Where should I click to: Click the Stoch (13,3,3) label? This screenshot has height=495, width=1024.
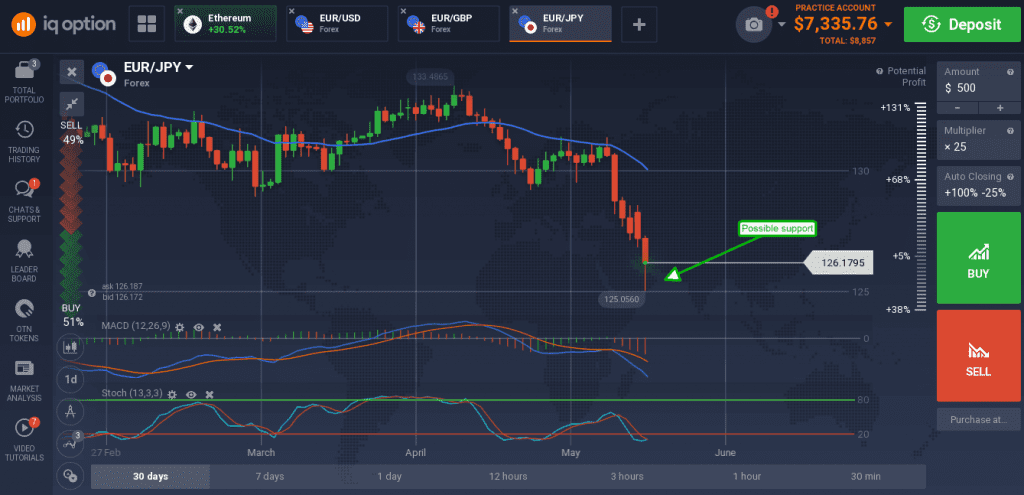coord(133,394)
